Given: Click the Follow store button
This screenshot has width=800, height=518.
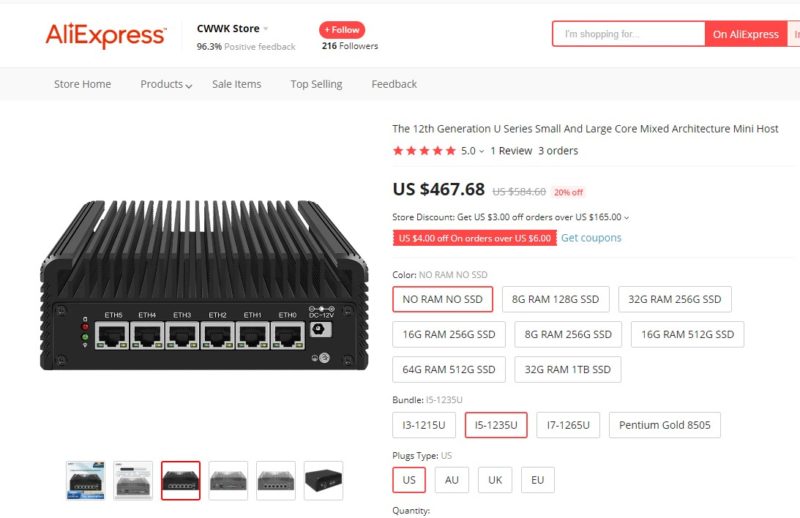Looking at the screenshot, I should [342, 30].
